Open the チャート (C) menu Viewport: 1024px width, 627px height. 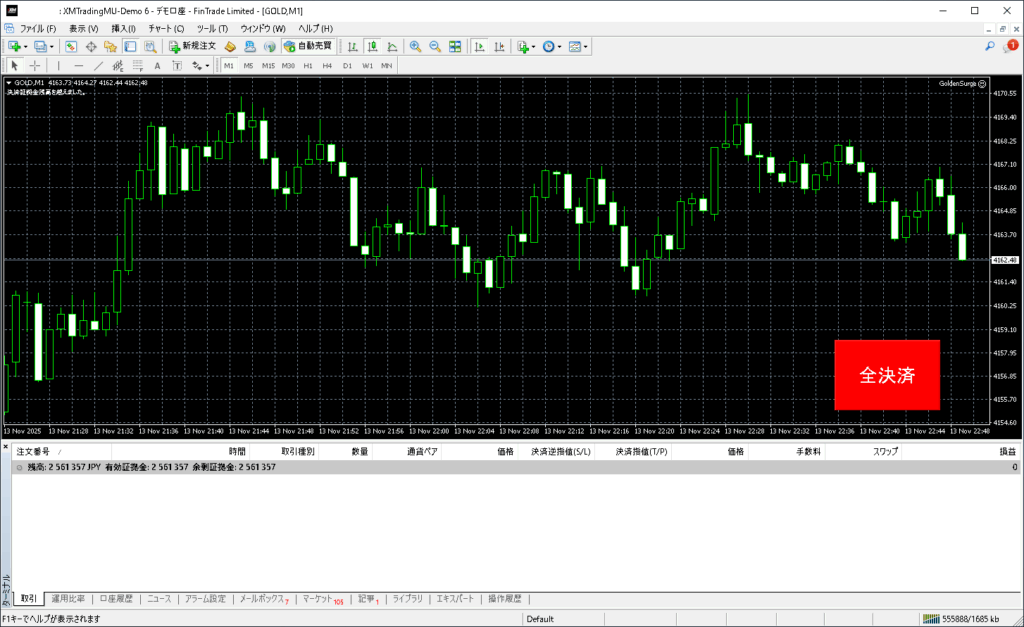point(165,29)
